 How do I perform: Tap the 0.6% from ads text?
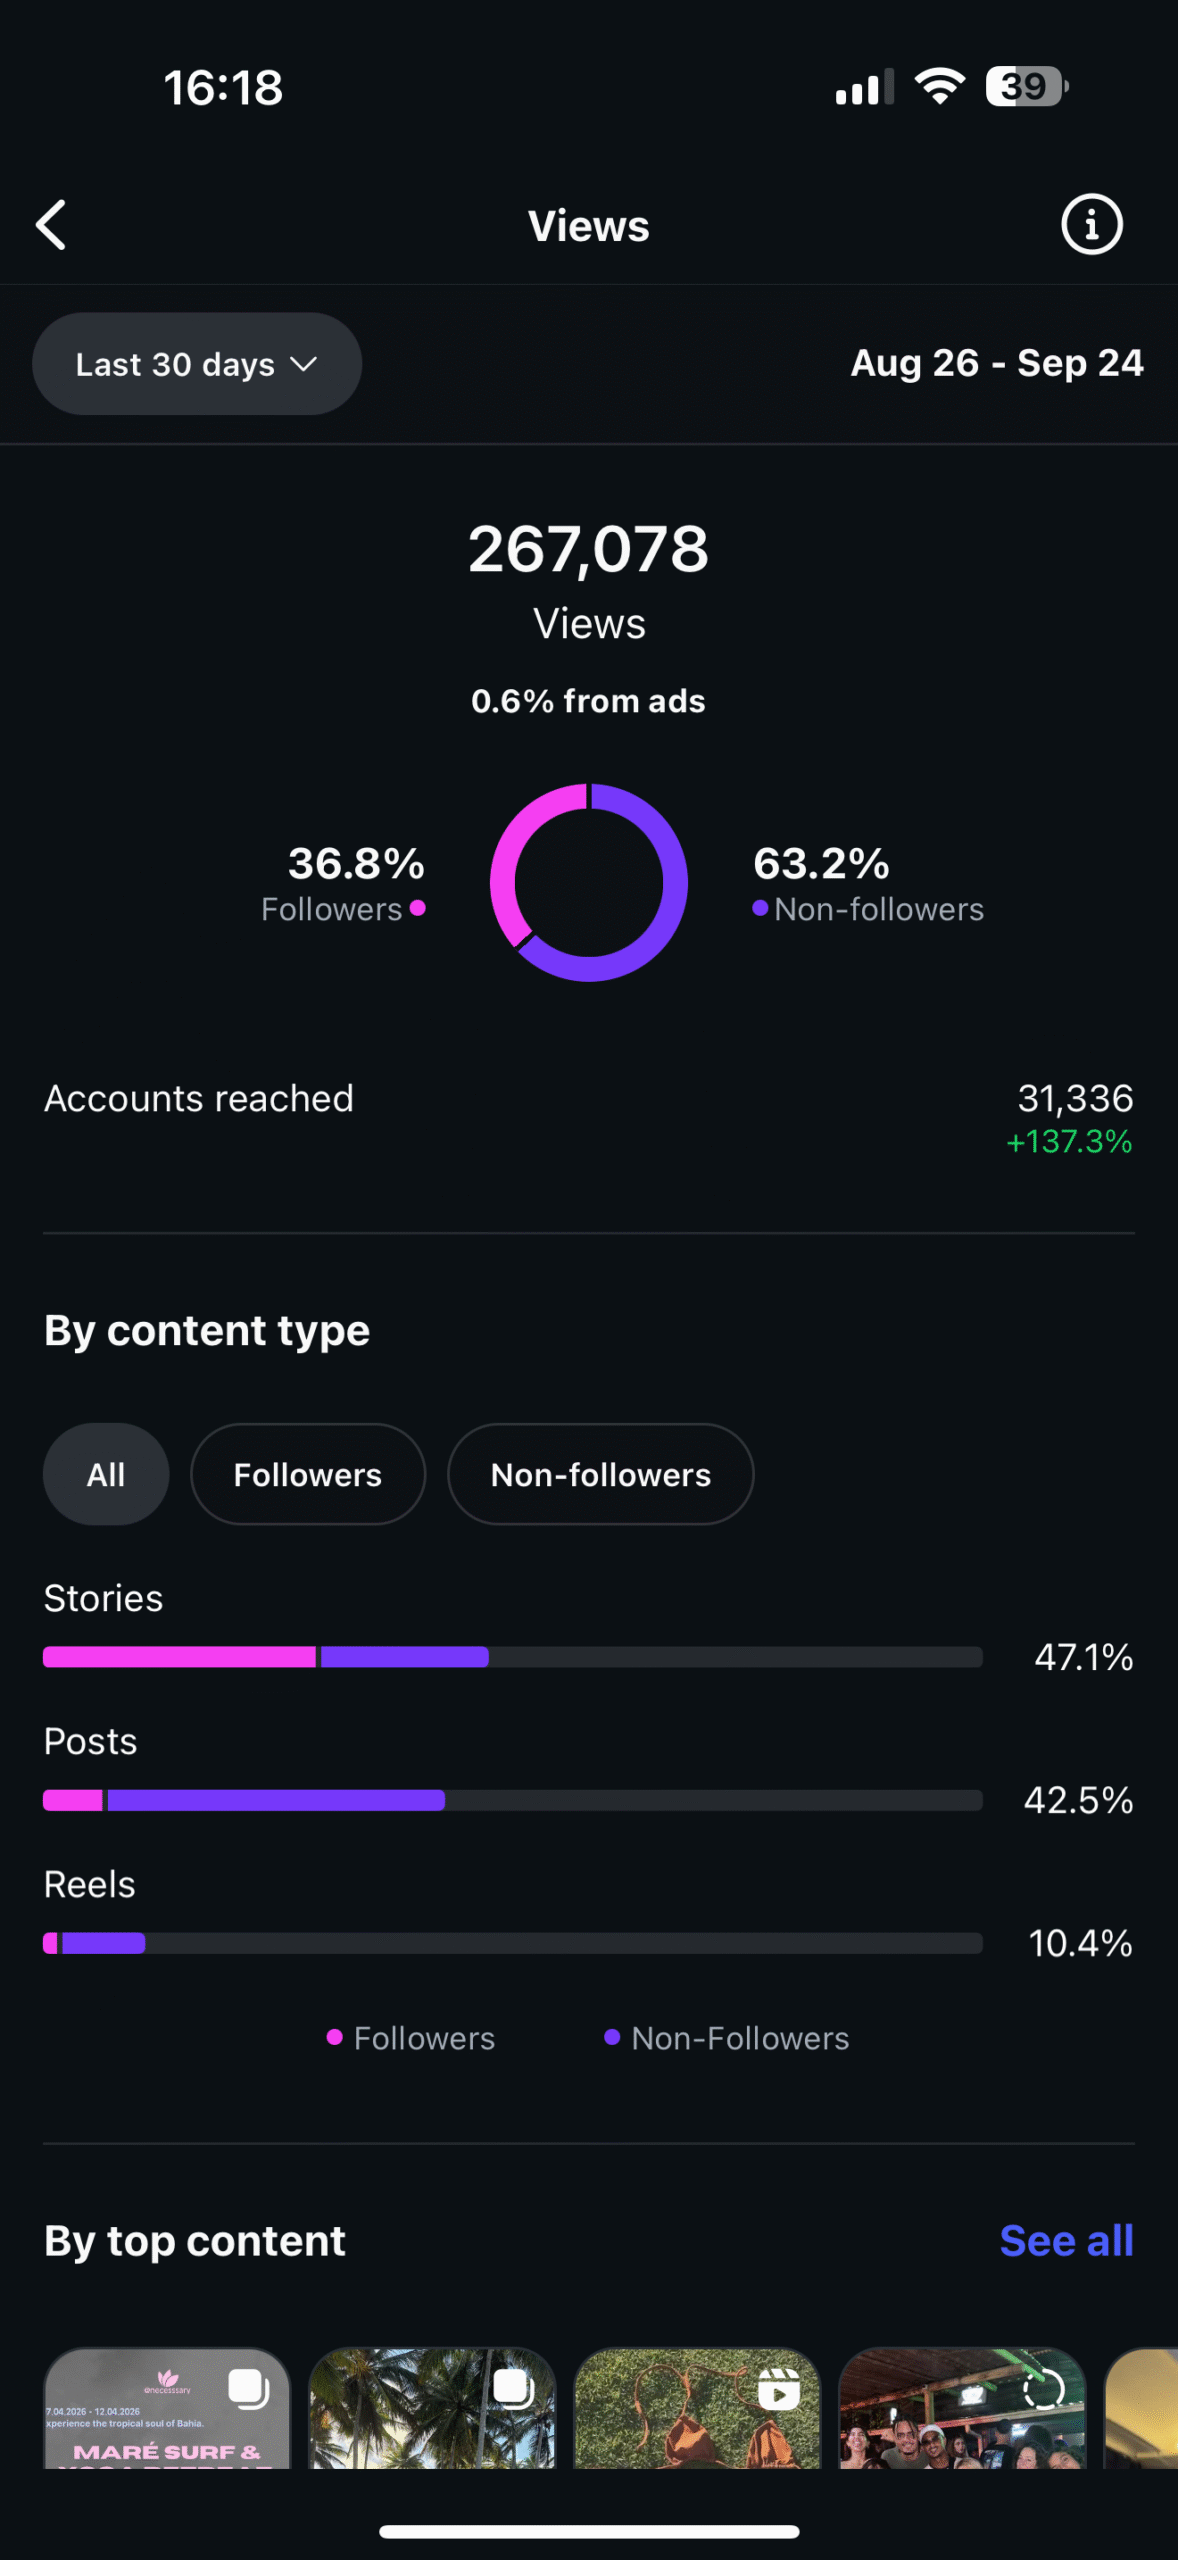588,701
